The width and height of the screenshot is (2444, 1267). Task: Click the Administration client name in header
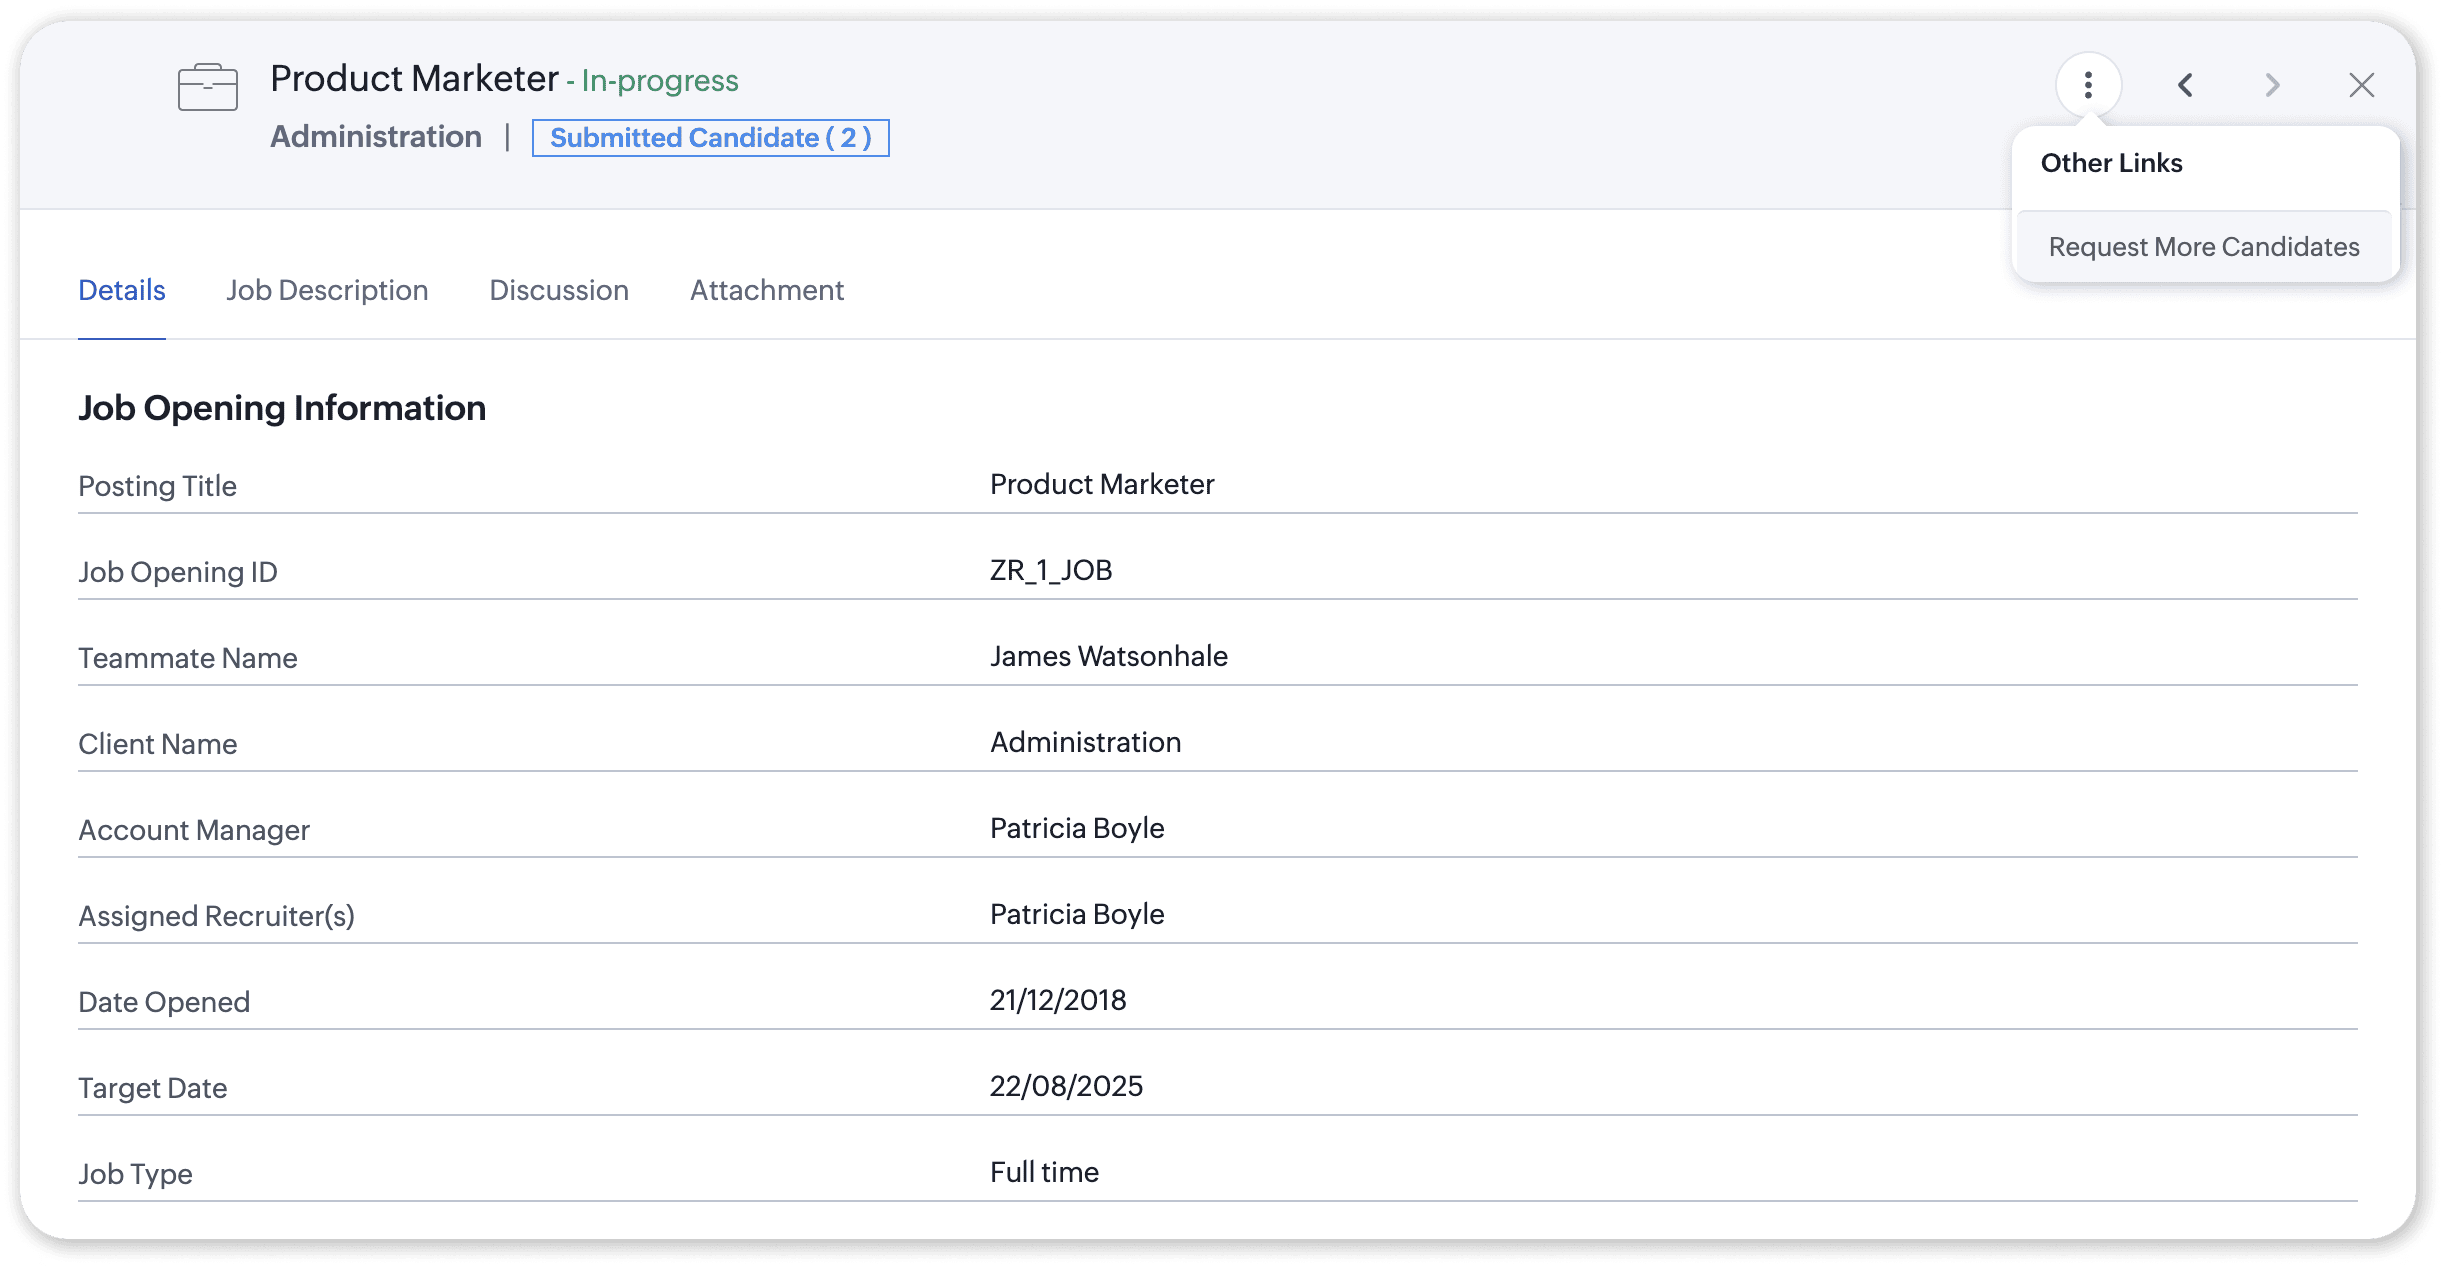[x=376, y=137]
